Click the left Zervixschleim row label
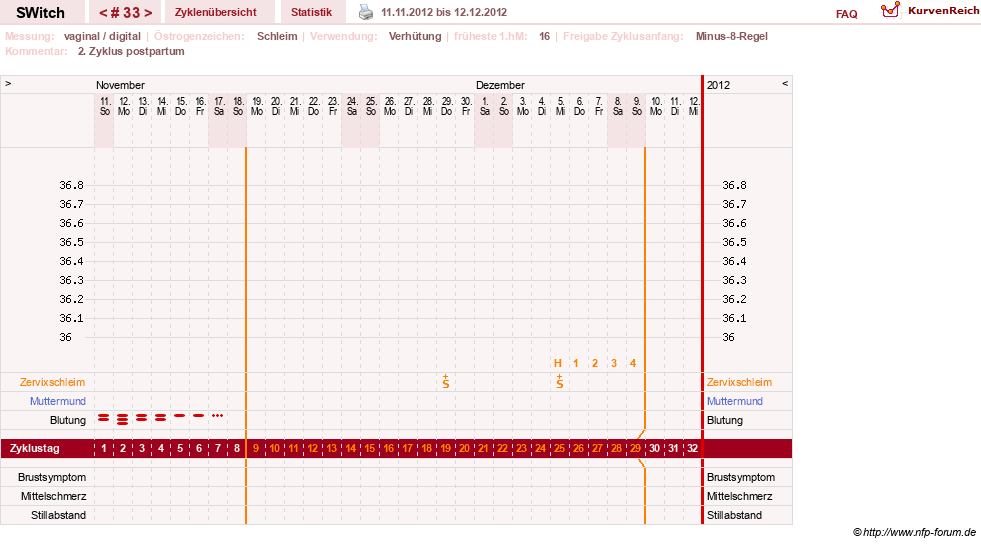981x544 pixels. [x=53, y=382]
